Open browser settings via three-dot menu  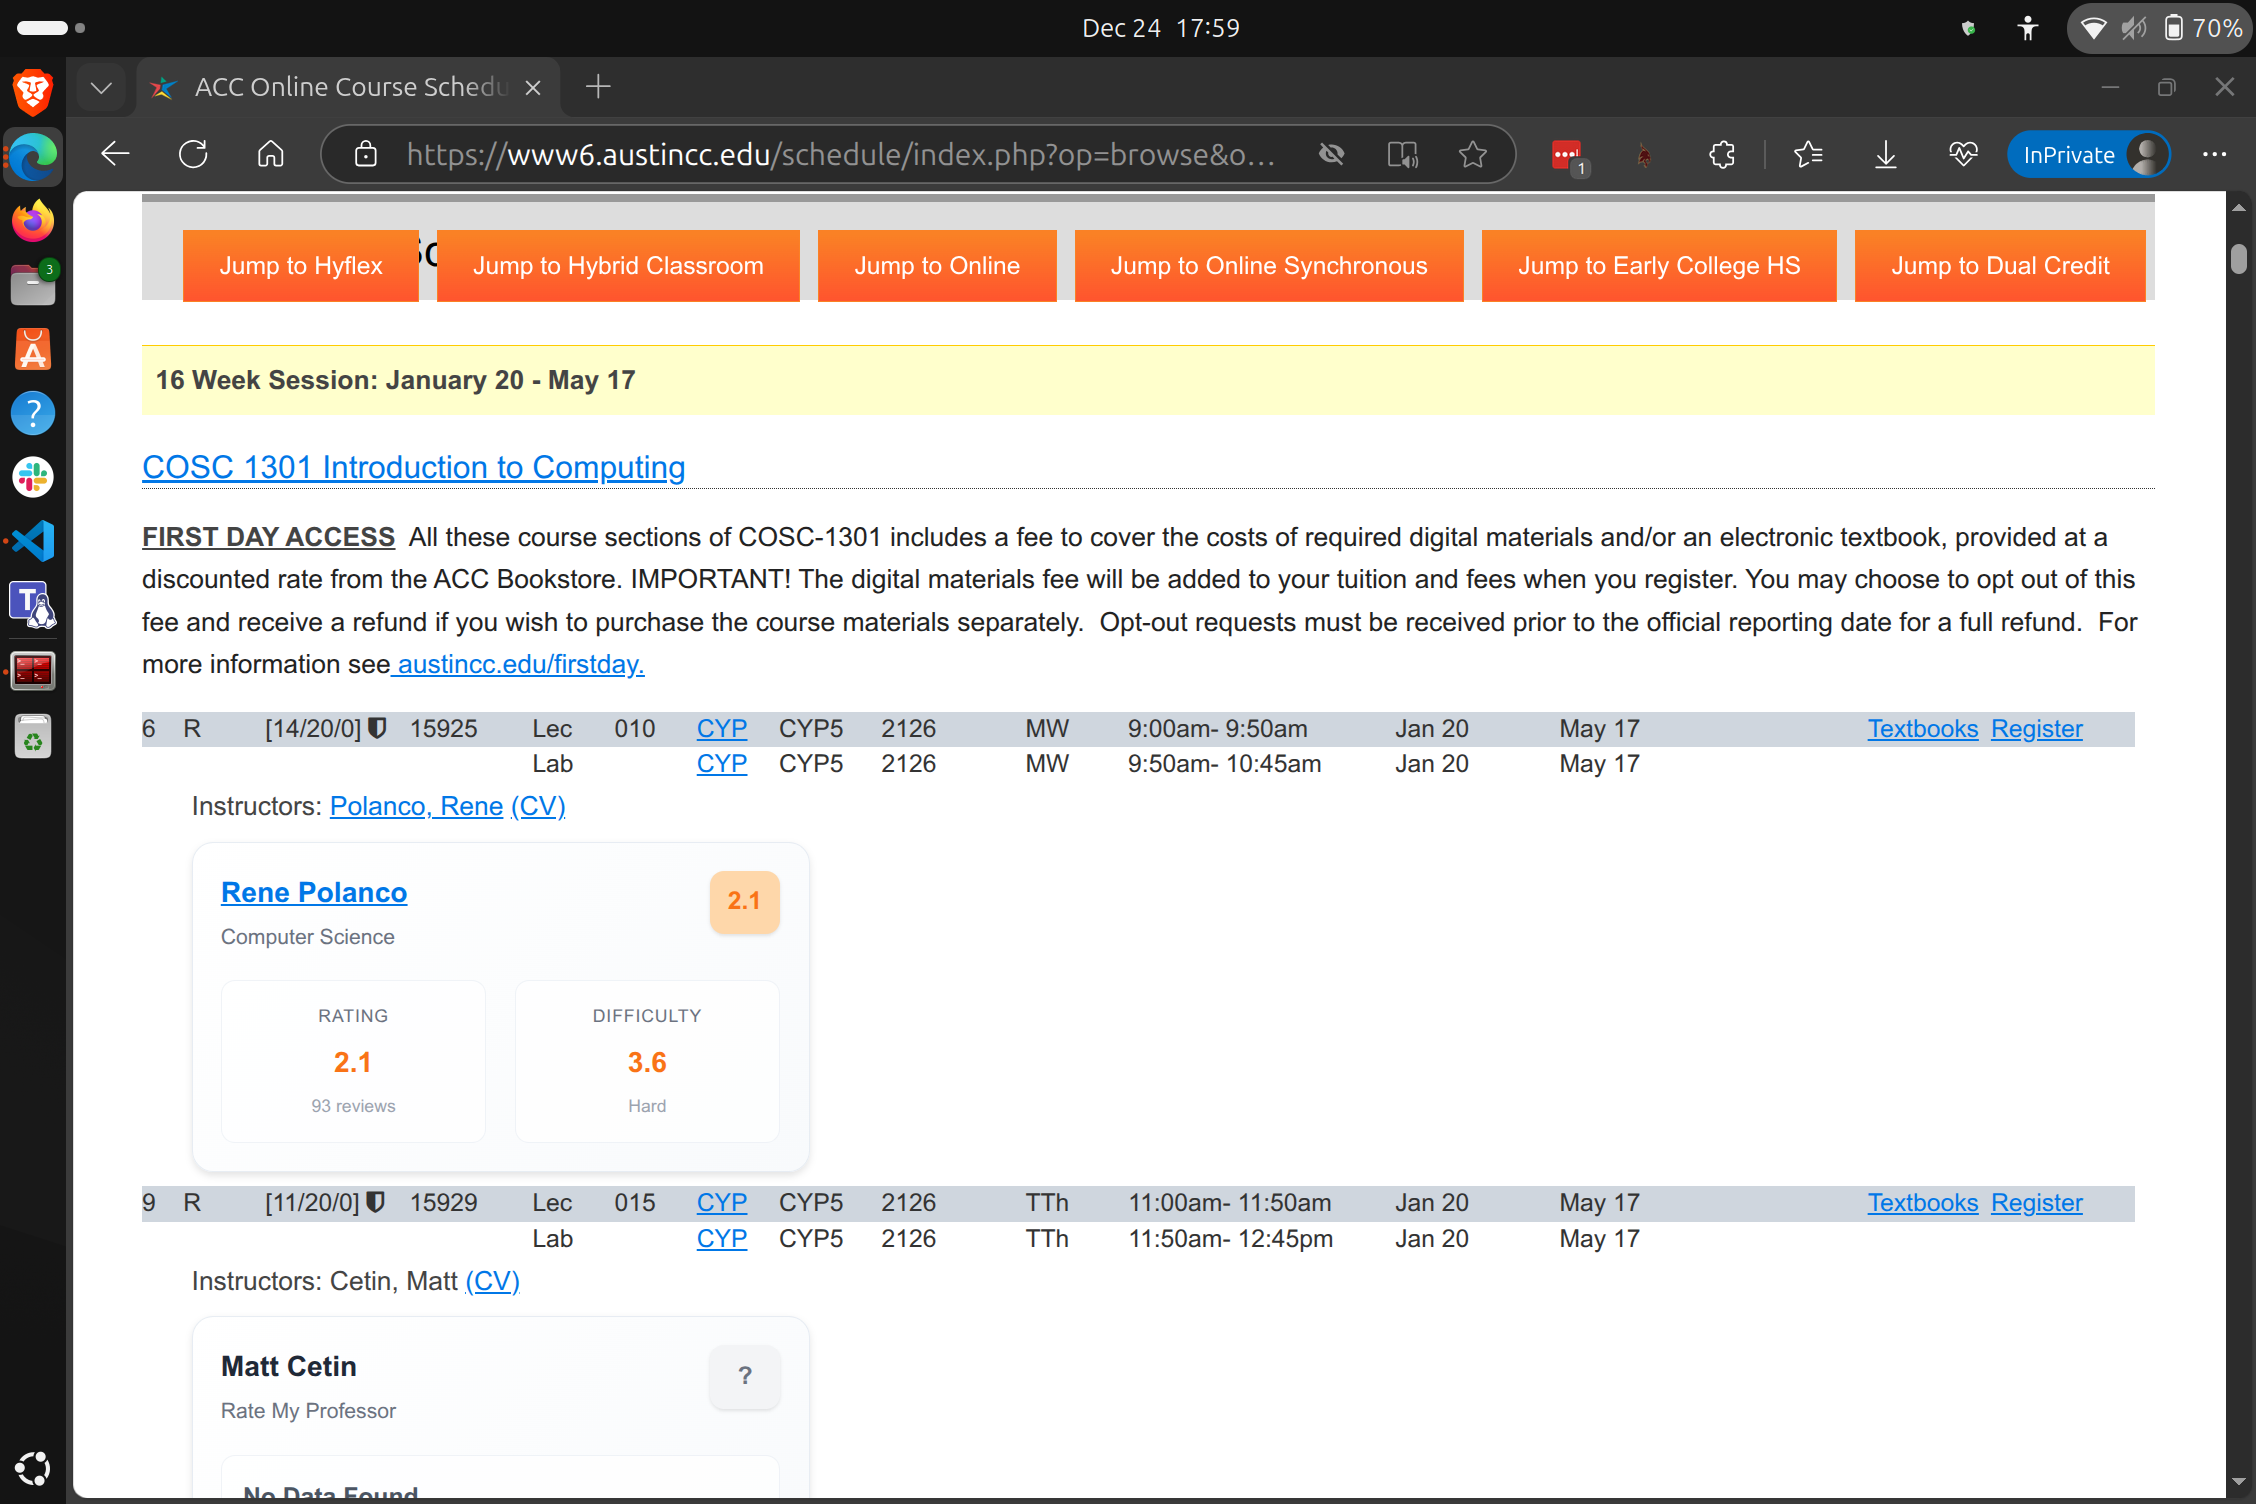tap(2214, 154)
